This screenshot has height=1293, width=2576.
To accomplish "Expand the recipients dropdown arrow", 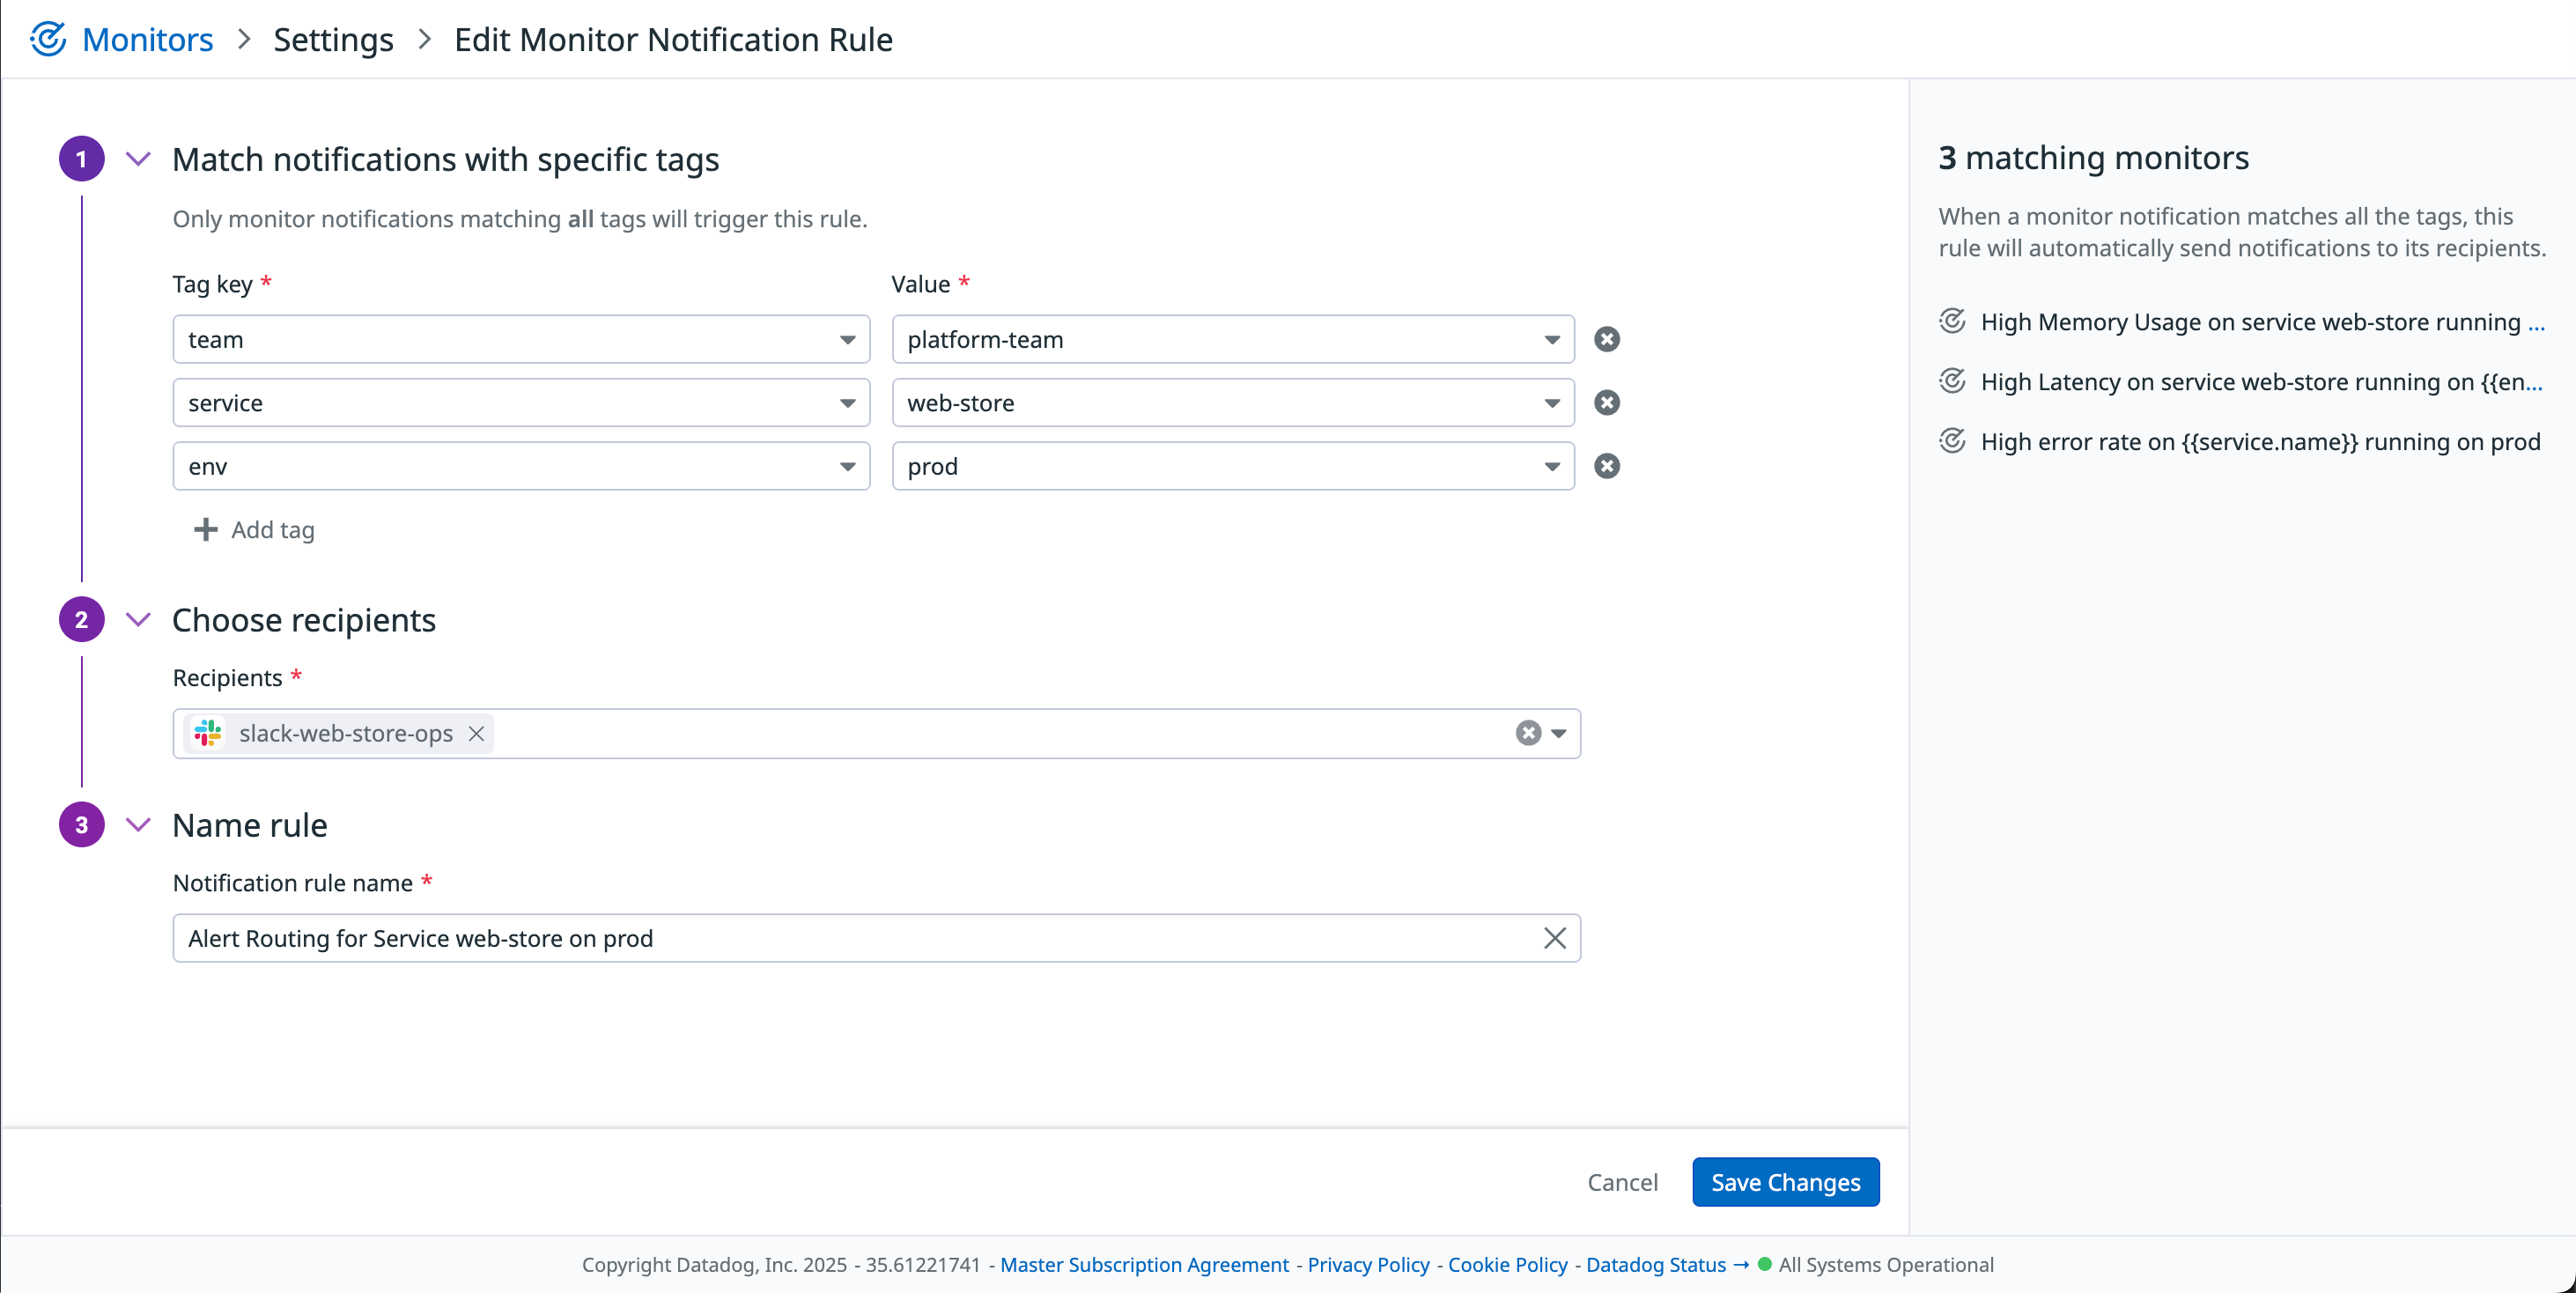I will pos(1558,733).
